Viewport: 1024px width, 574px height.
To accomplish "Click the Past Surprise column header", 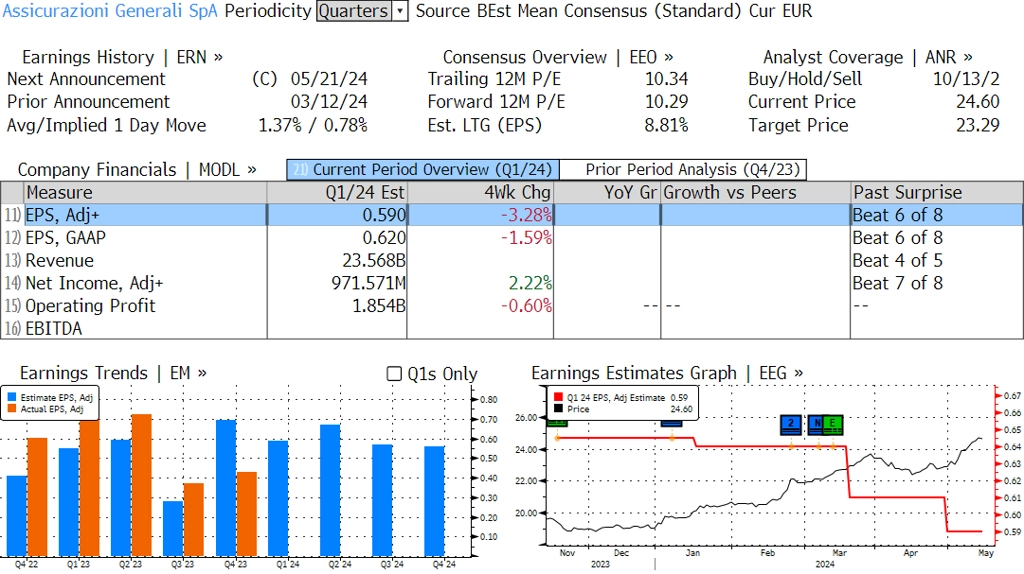I will click(x=936, y=193).
